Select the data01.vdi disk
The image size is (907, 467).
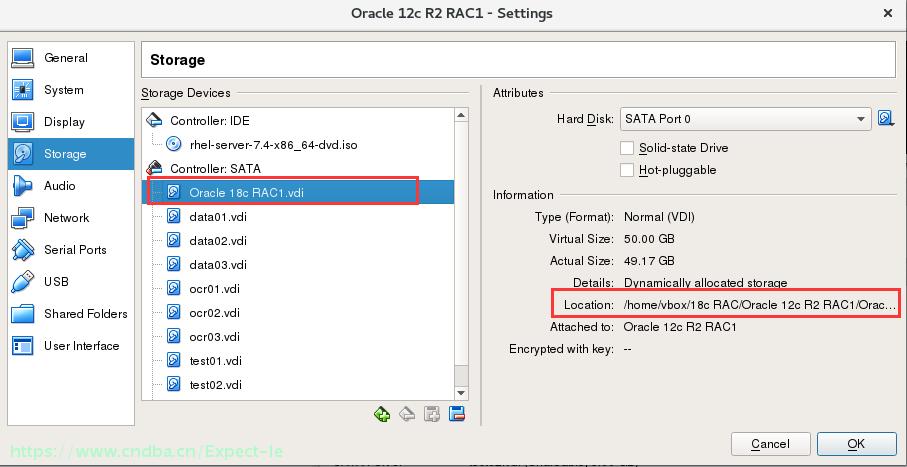pyautogui.click(x=298, y=217)
